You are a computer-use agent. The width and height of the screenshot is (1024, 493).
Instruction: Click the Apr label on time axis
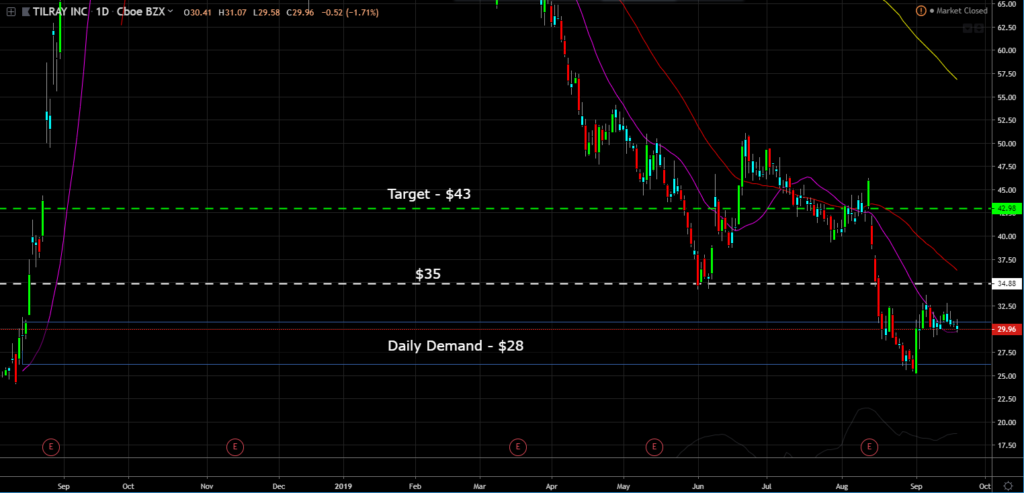[552, 486]
